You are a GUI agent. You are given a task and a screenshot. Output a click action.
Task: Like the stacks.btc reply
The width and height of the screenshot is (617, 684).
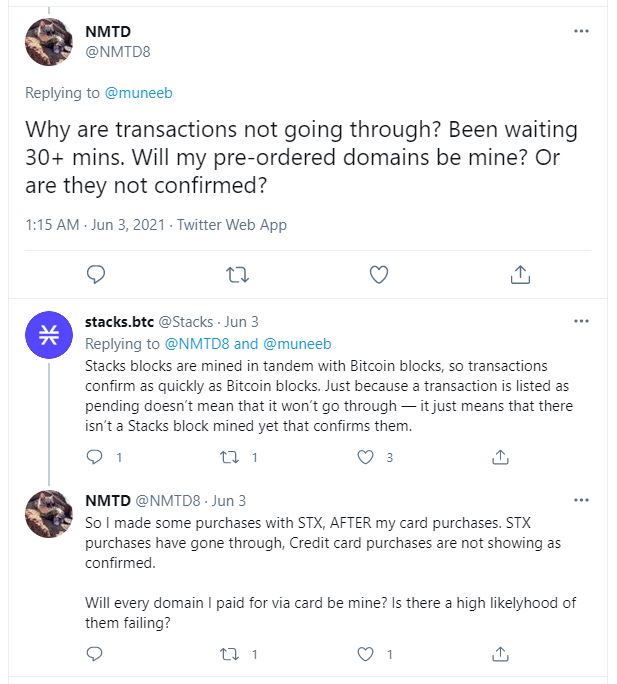[x=367, y=457]
